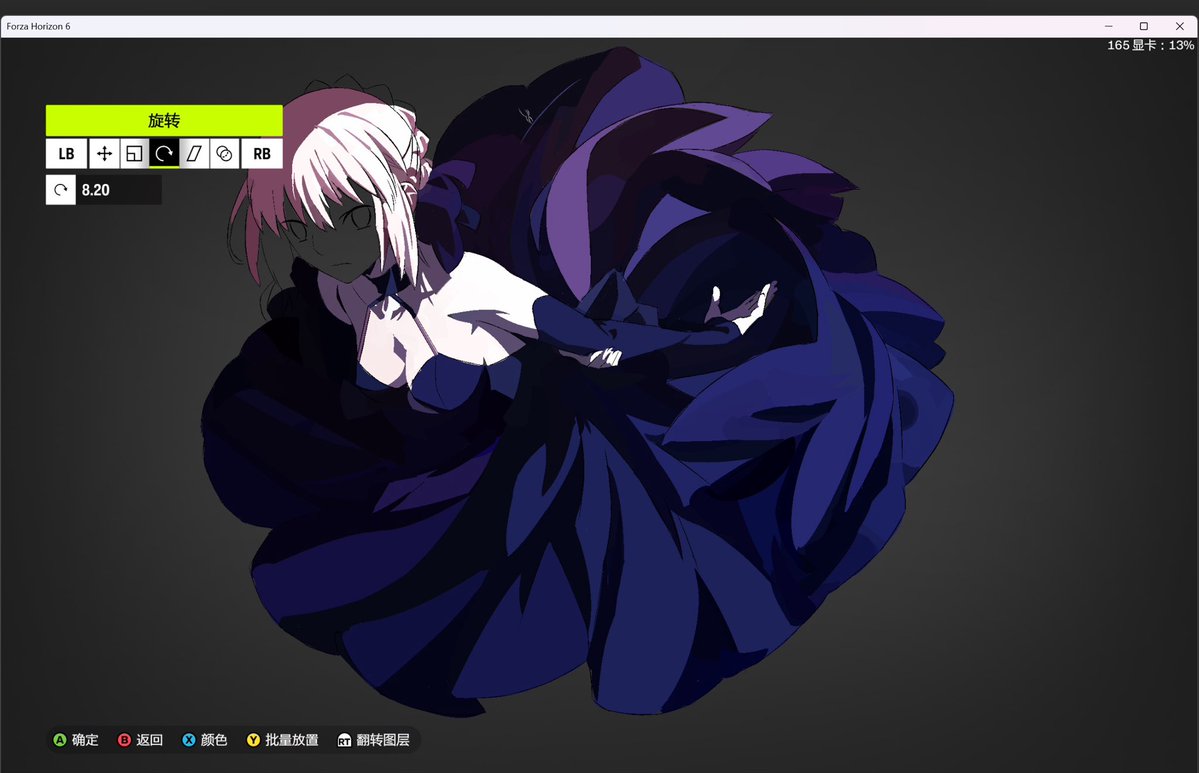The height and width of the screenshot is (773, 1199).
Task: Close the Forza Horizon 6 window
Action: tap(1179, 26)
